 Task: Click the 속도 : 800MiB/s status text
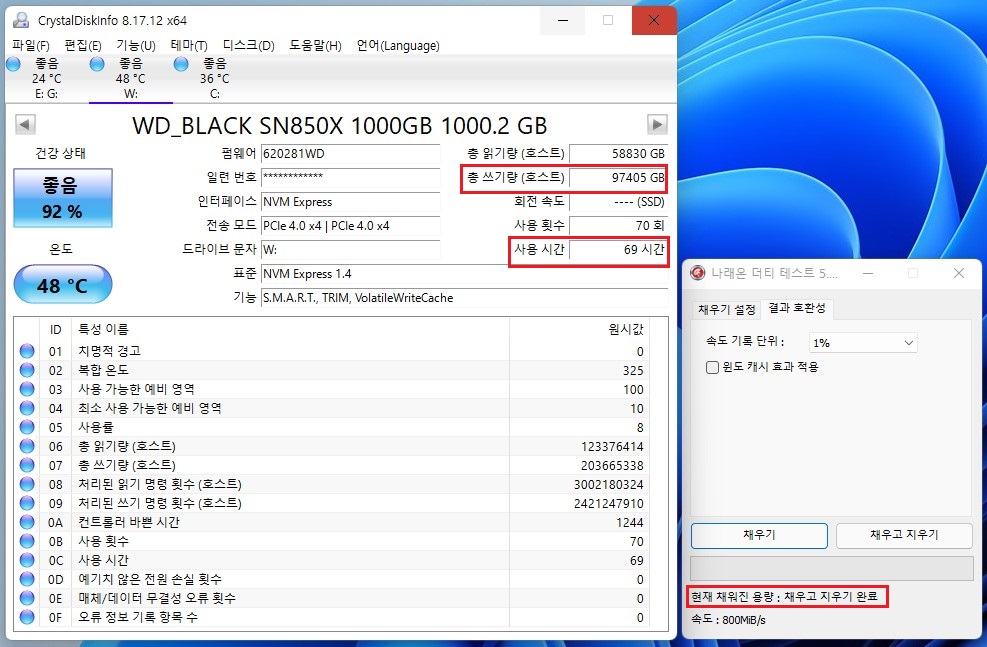pos(728,620)
